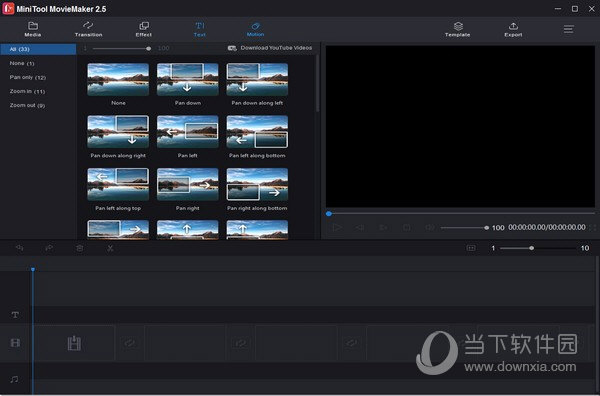Select the Motion tab
Viewport: 600px width, 396px height.
click(x=255, y=29)
